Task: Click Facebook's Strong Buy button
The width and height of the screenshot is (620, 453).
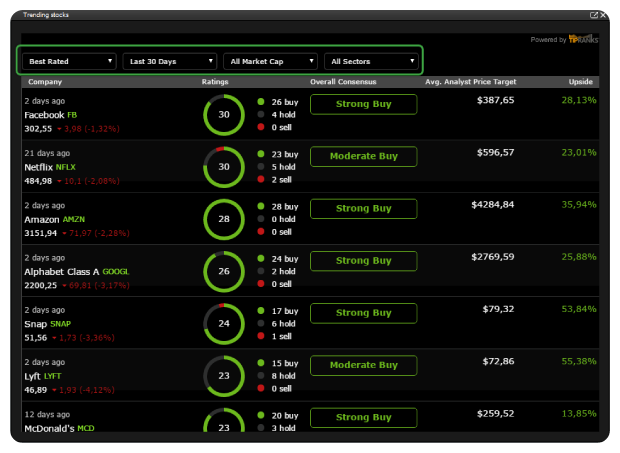Action: (x=363, y=104)
